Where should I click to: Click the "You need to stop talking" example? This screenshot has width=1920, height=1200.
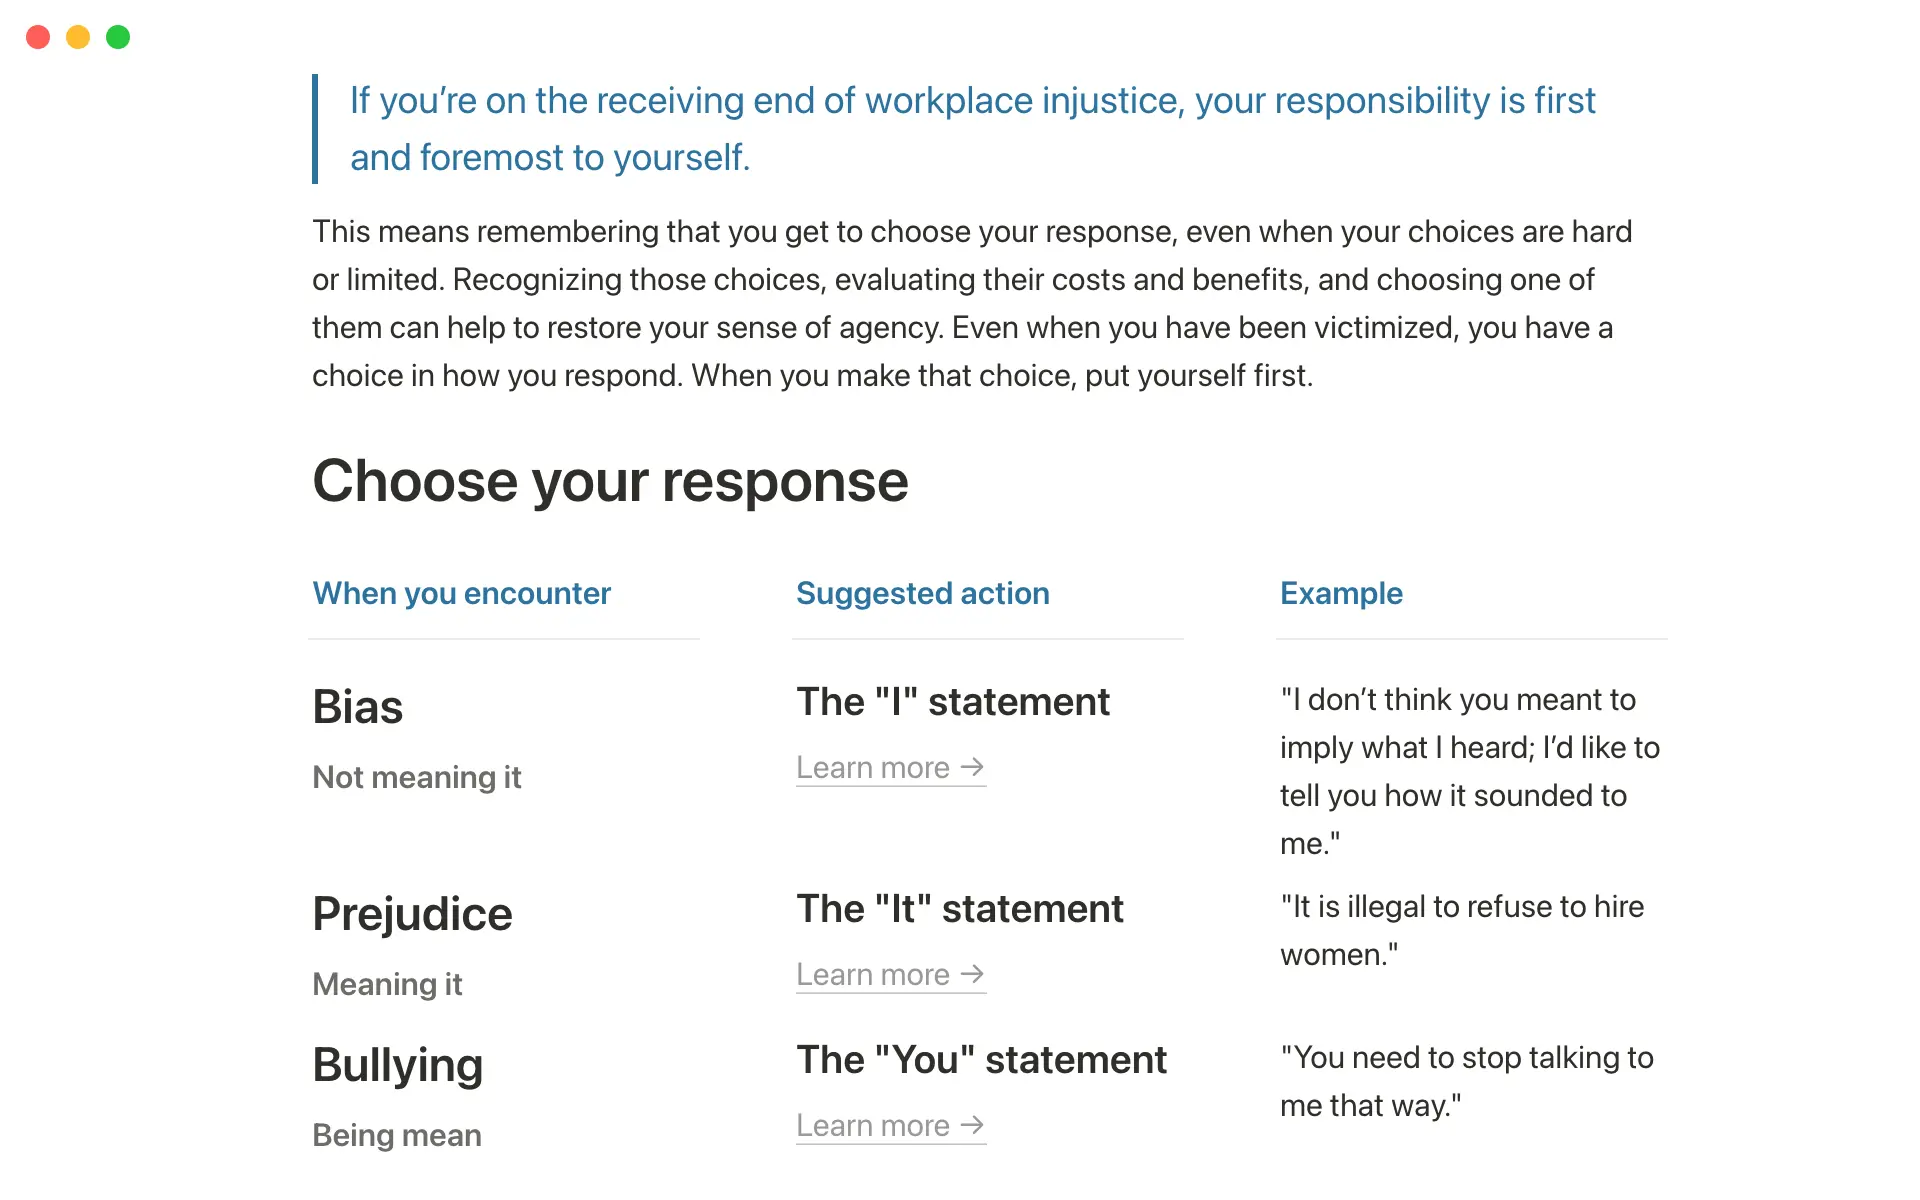(x=1466, y=1082)
